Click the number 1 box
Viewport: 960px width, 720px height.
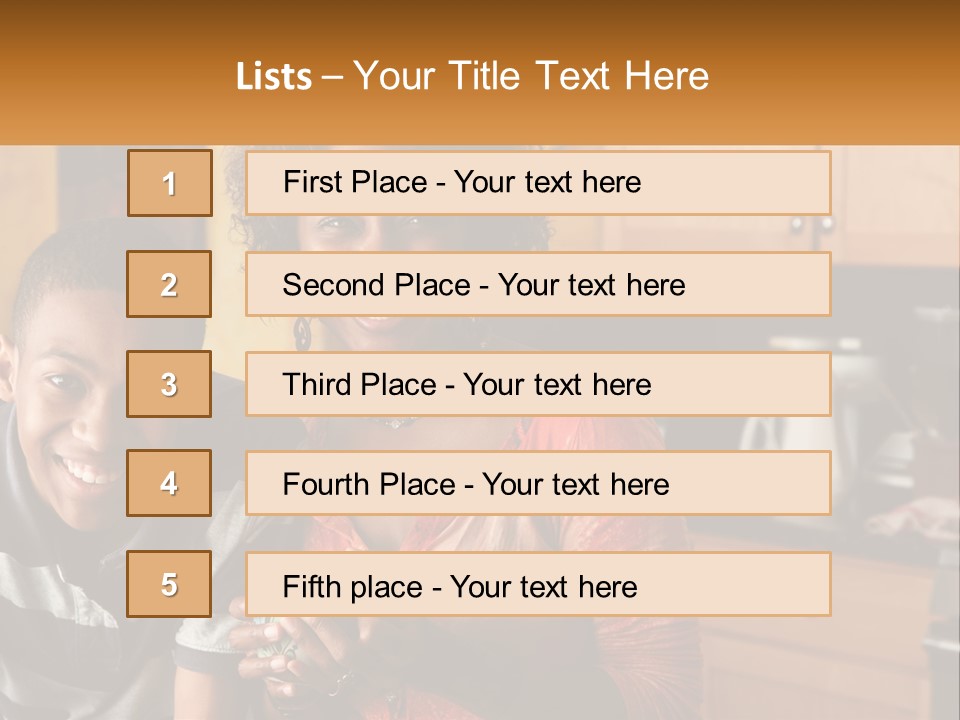pyautogui.click(x=170, y=183)
